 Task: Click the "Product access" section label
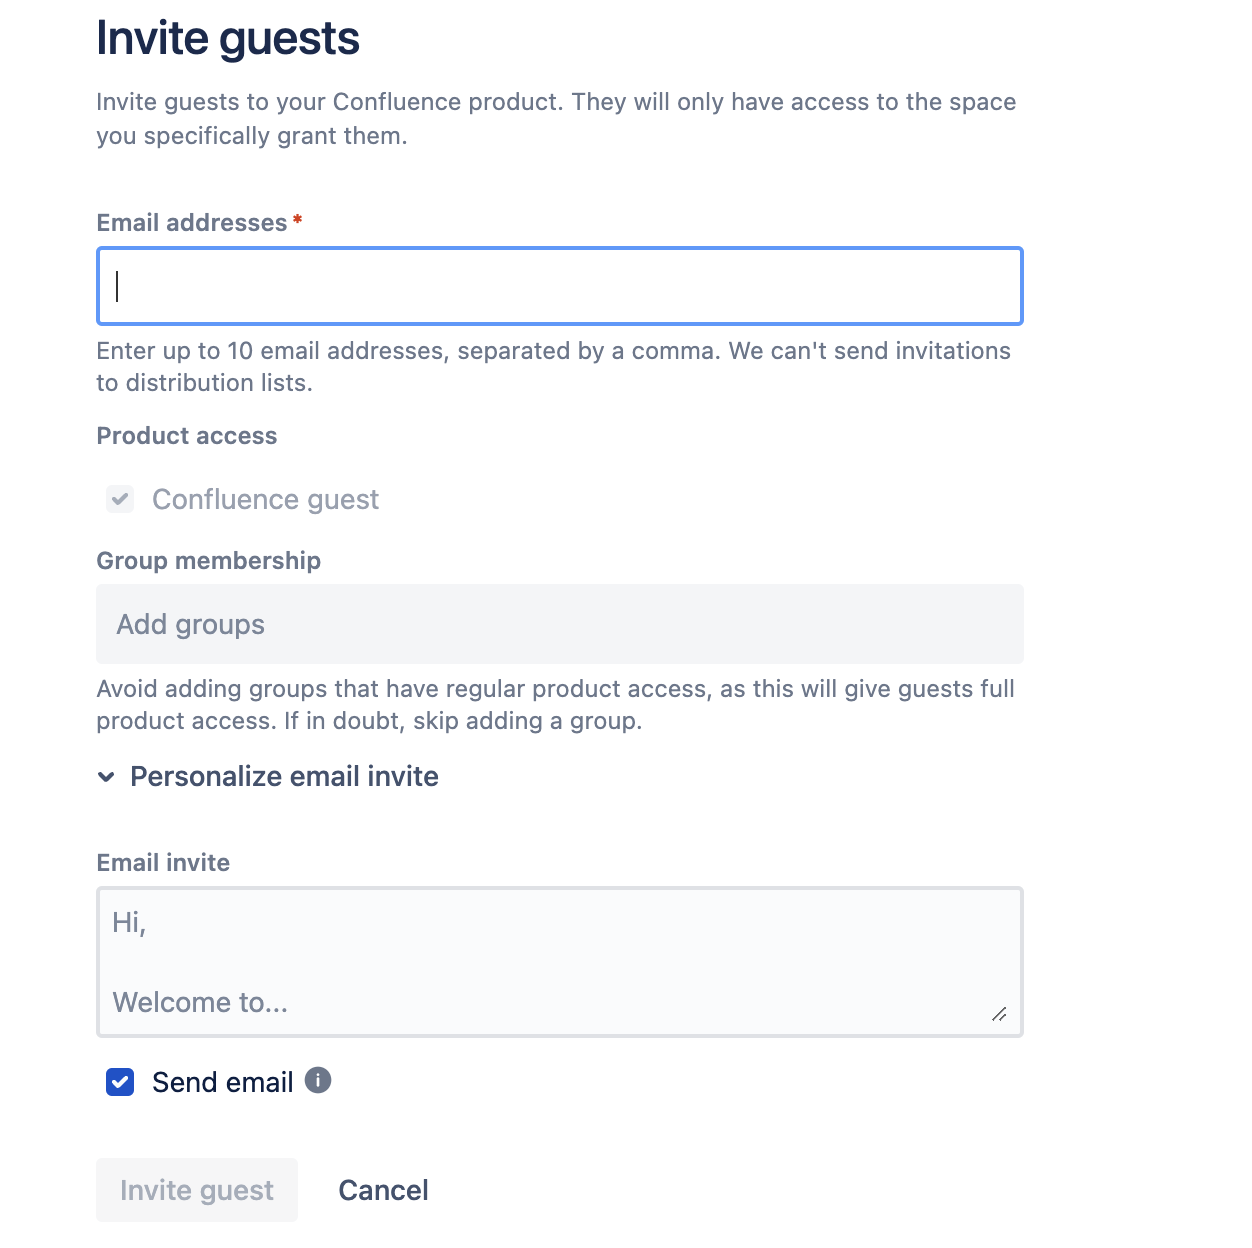pyautogui.click(x=186, y=436)
